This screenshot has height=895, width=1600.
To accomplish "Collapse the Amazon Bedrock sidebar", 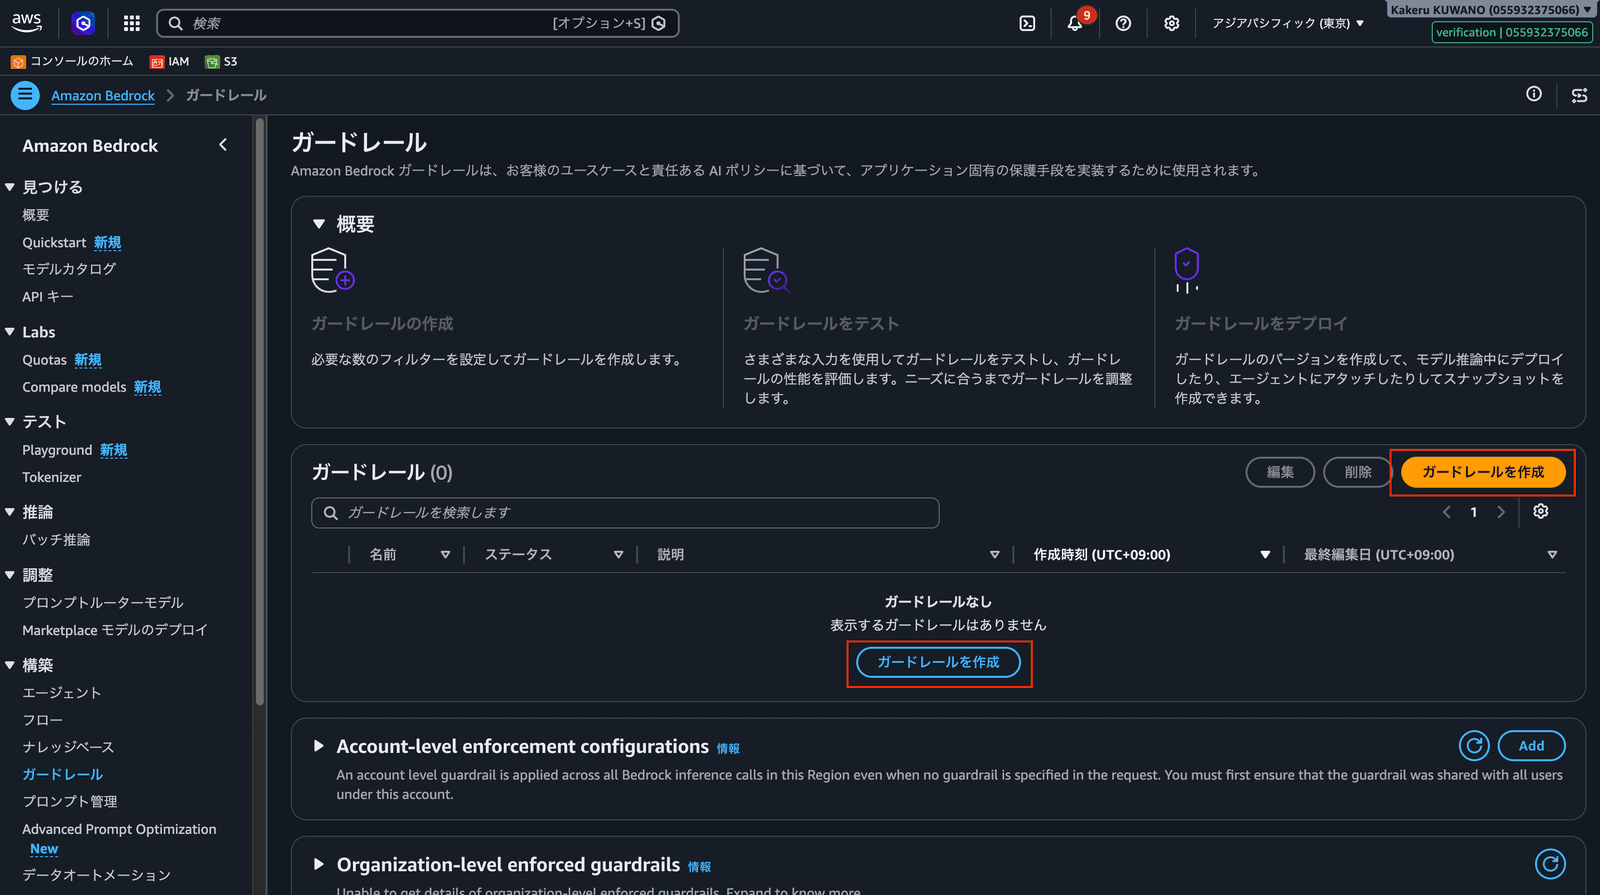I will pyautogui.click(x=223, y=145).
